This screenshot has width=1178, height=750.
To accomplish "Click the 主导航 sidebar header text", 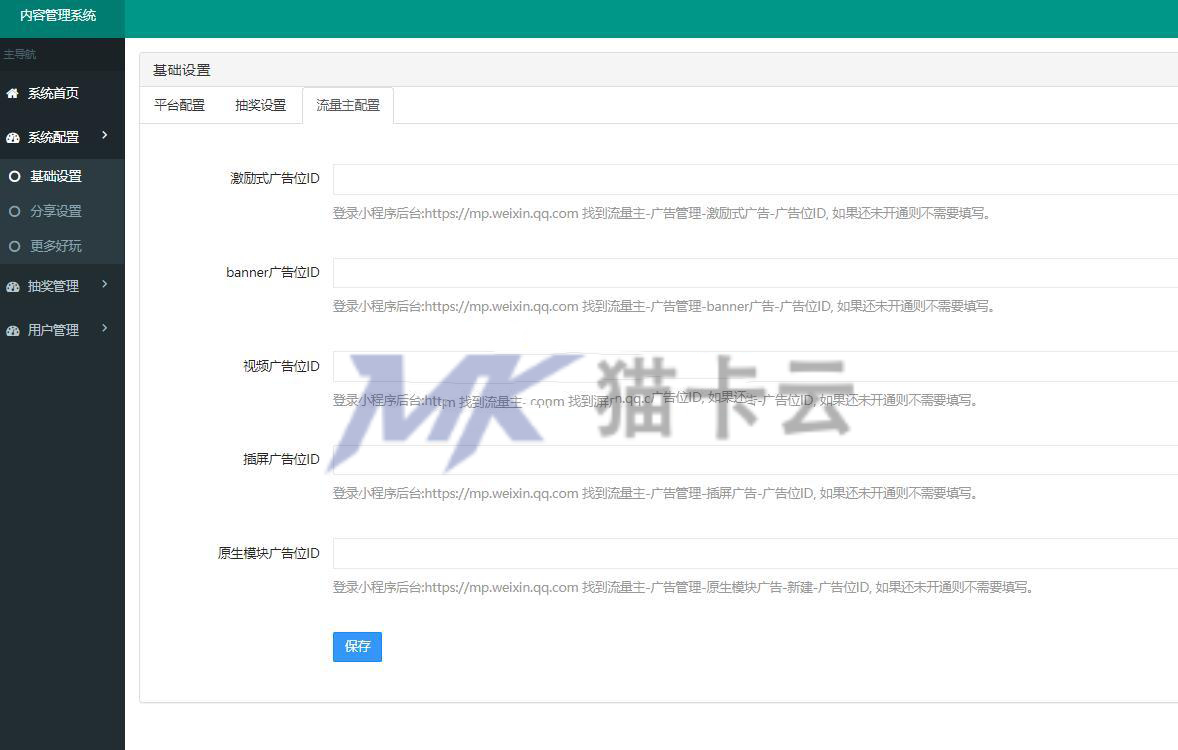I will point(20,54).
